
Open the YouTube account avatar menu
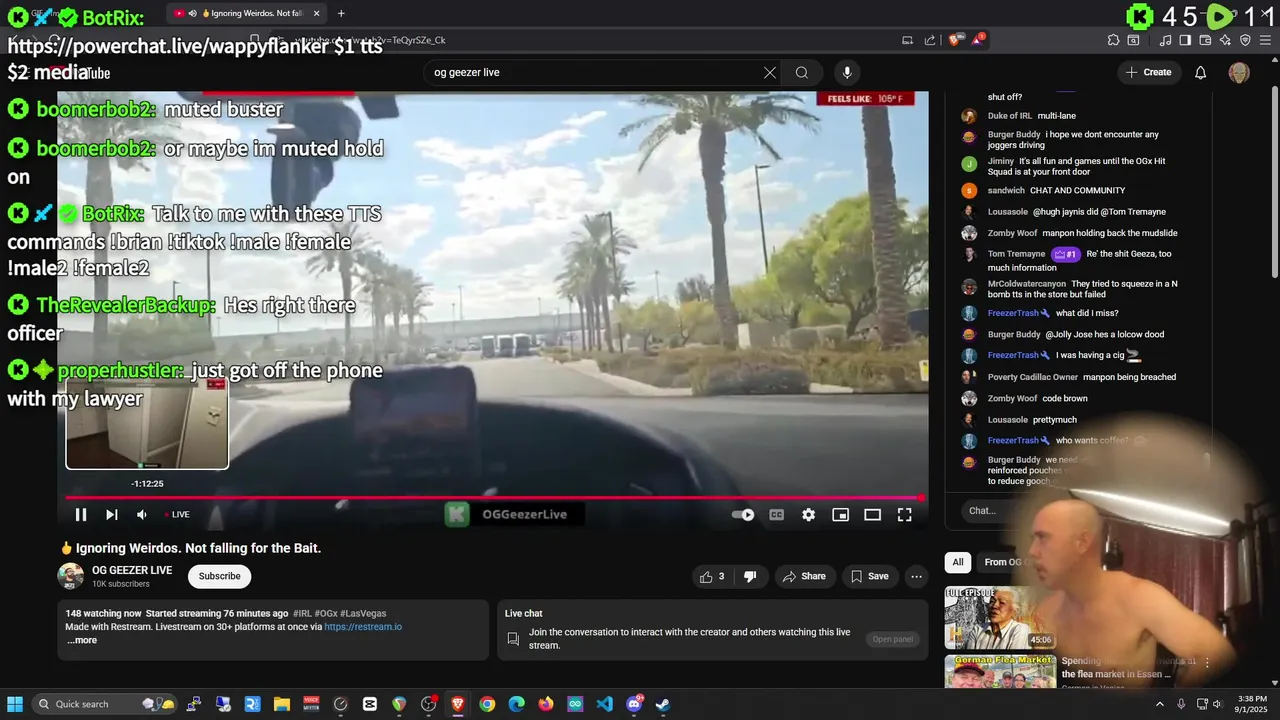[1239, 72]
